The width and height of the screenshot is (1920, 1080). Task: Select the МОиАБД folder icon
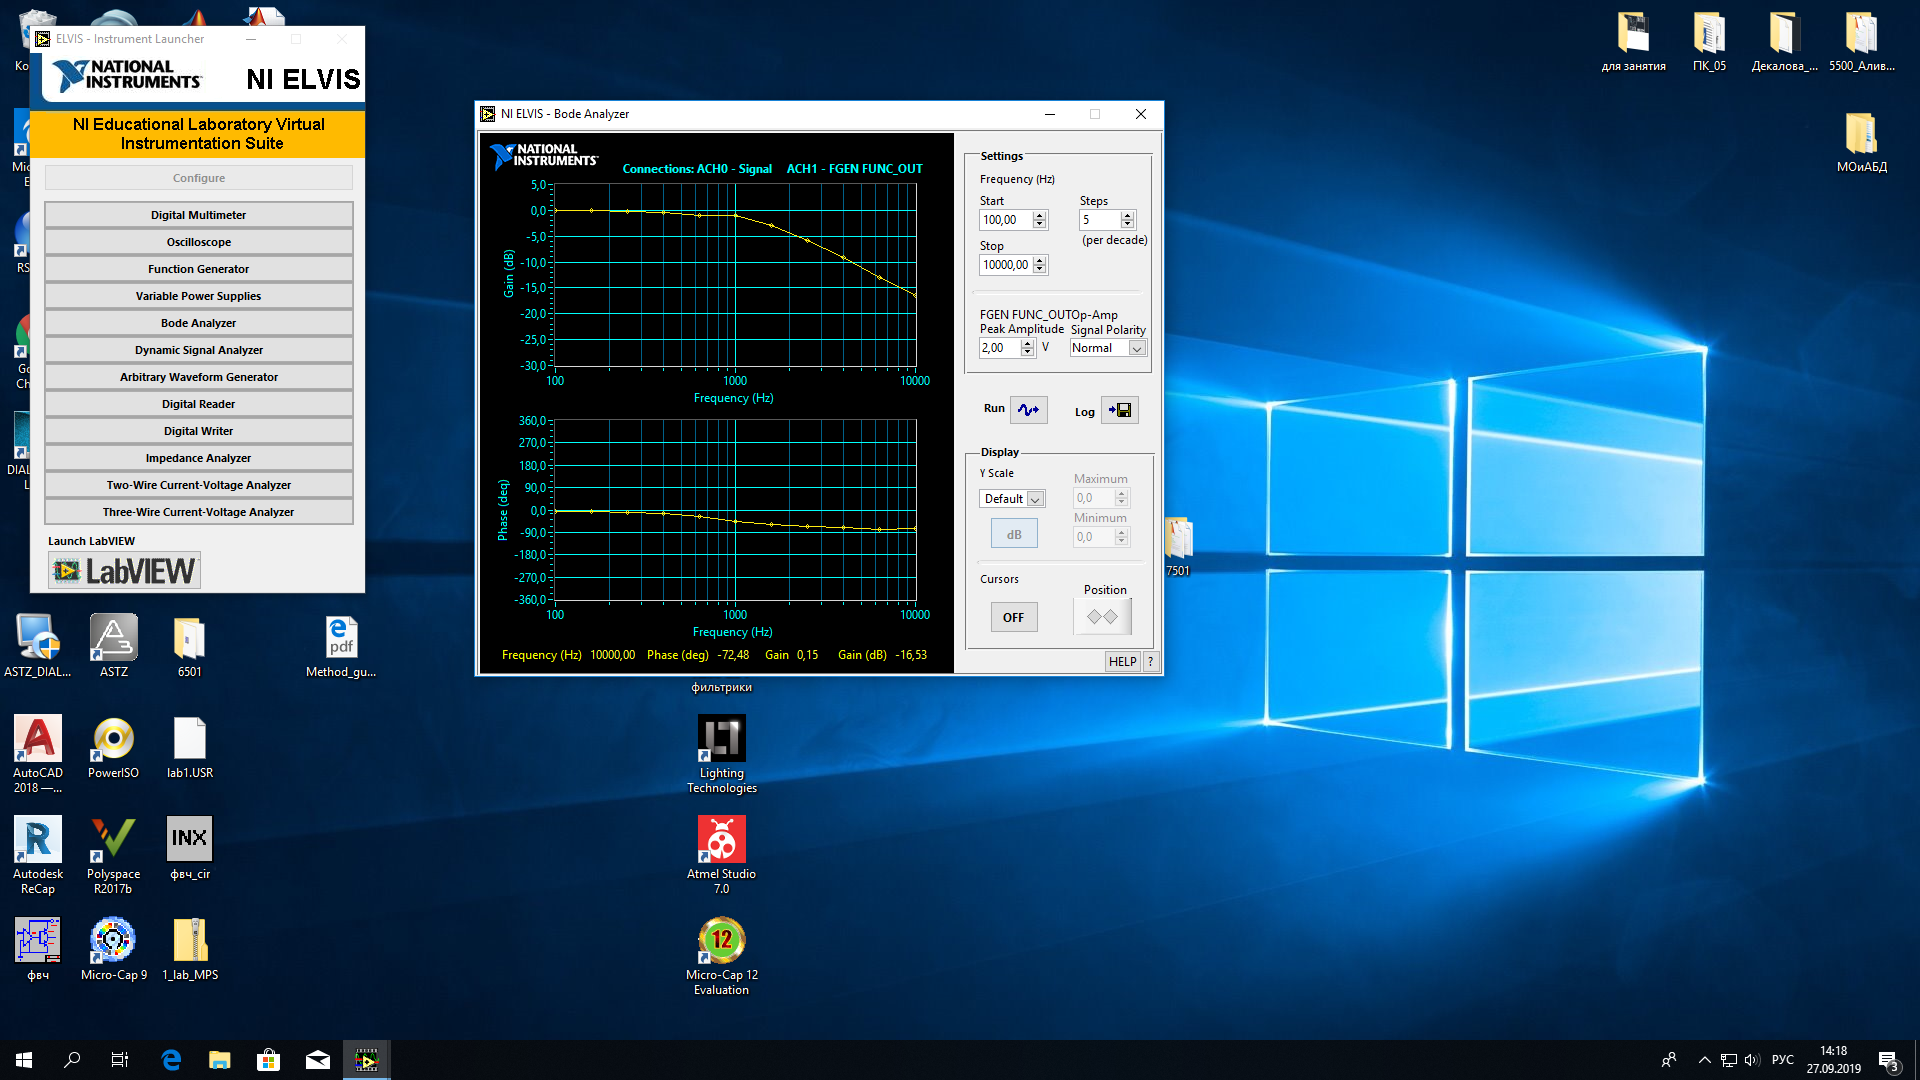coord(1861,143)
